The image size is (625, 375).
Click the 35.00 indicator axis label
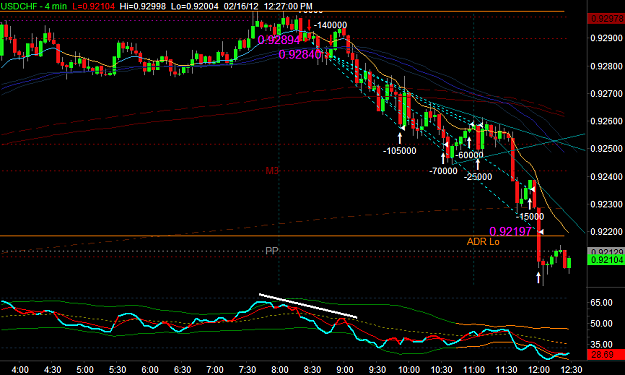[x=601, y=344]
